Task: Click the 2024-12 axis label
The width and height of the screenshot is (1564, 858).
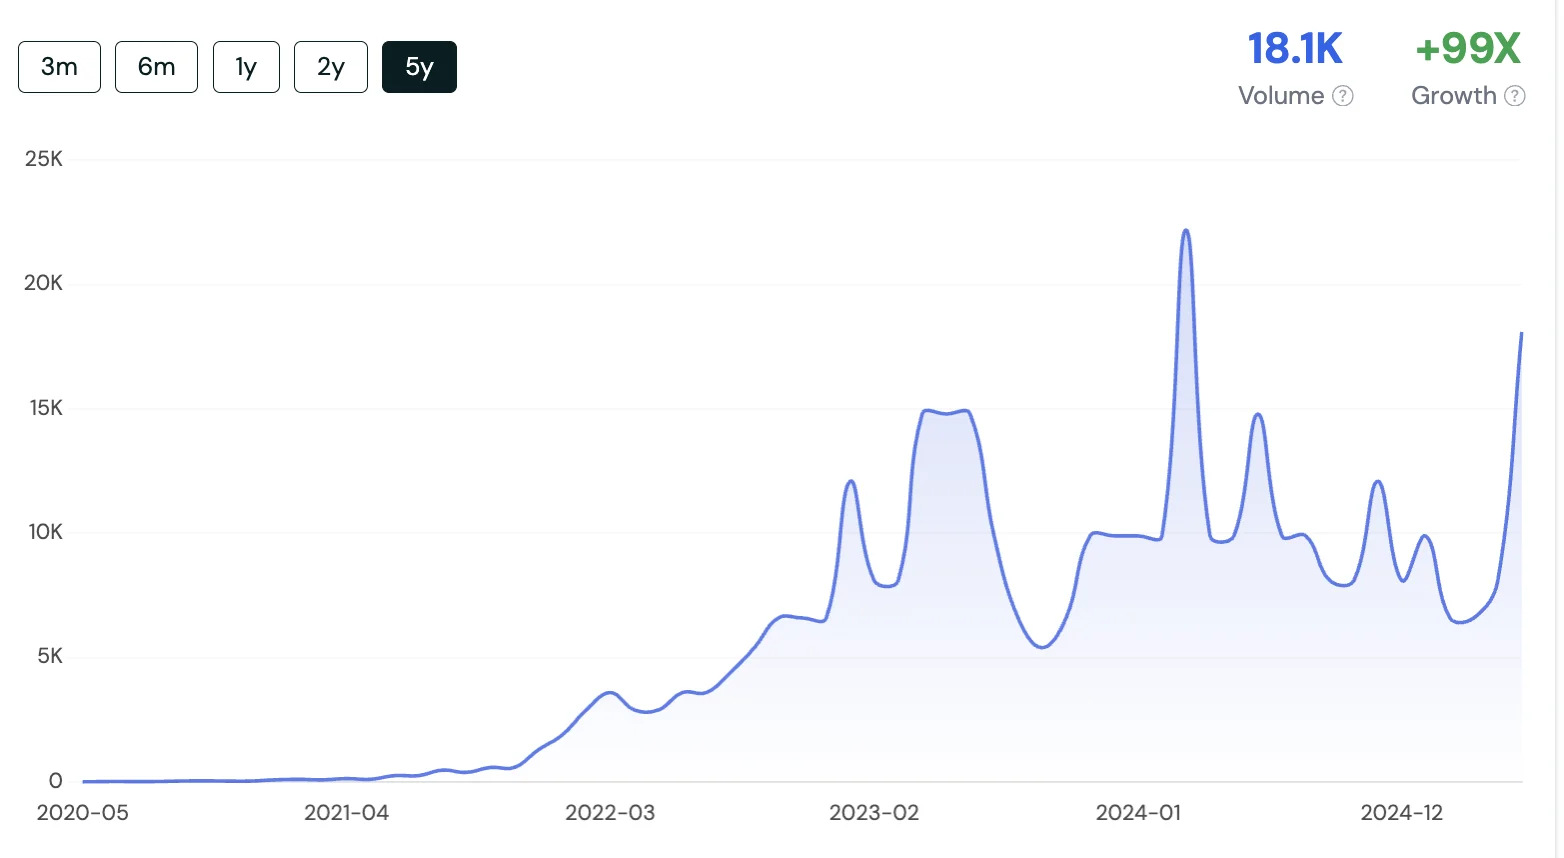Action: point(1403,813)
